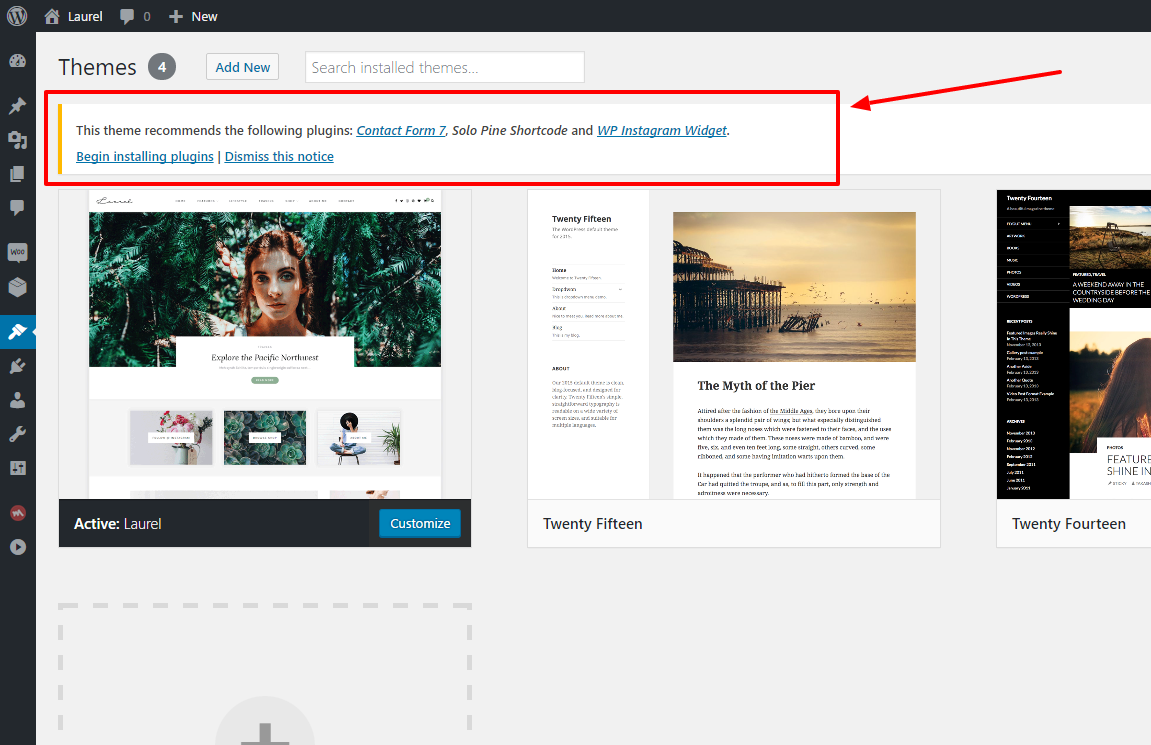Open the comments bubble in admin bar
This screenshot has height=745, width=1151.
coord(135,16)
